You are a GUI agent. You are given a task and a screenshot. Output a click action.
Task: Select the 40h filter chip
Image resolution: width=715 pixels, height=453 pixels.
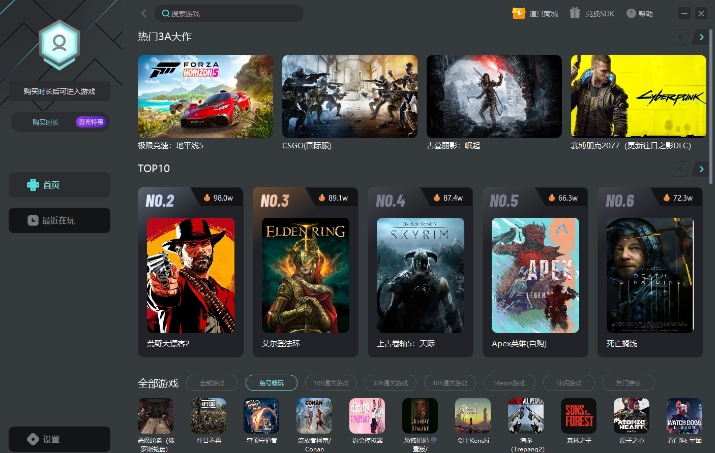(x=450, y=383)
